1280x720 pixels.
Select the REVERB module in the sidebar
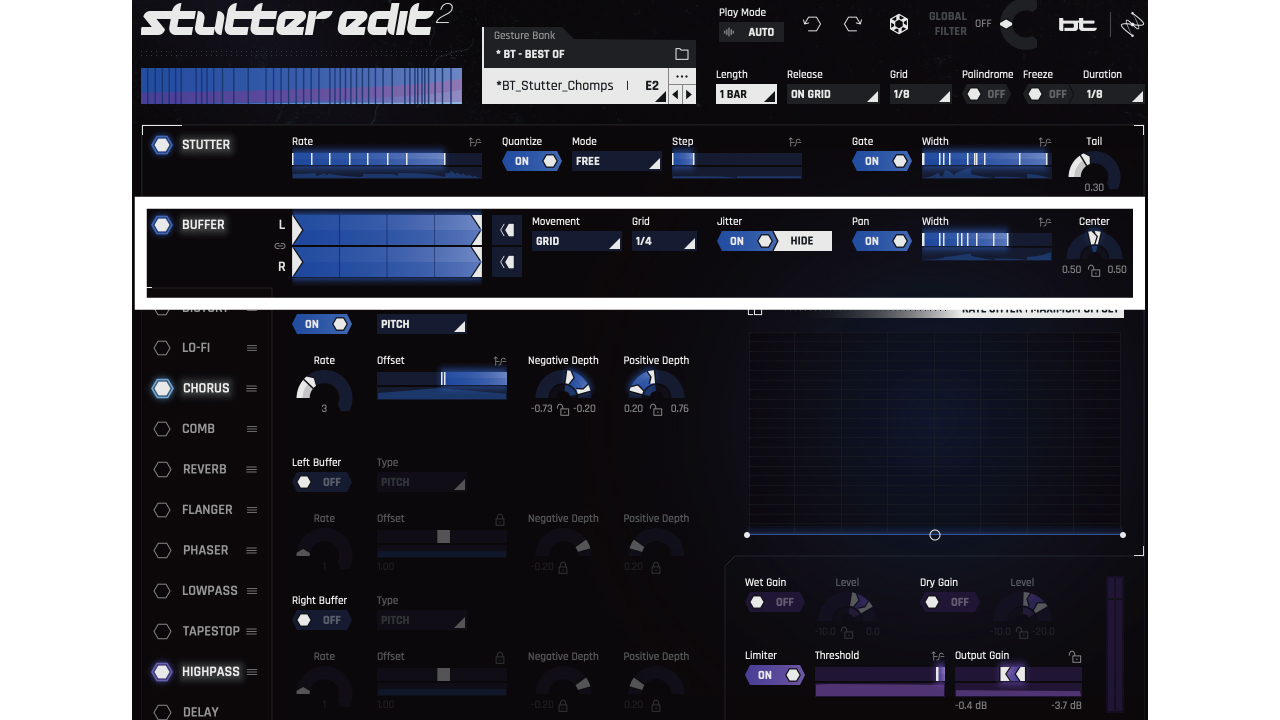tap(204, 469)
